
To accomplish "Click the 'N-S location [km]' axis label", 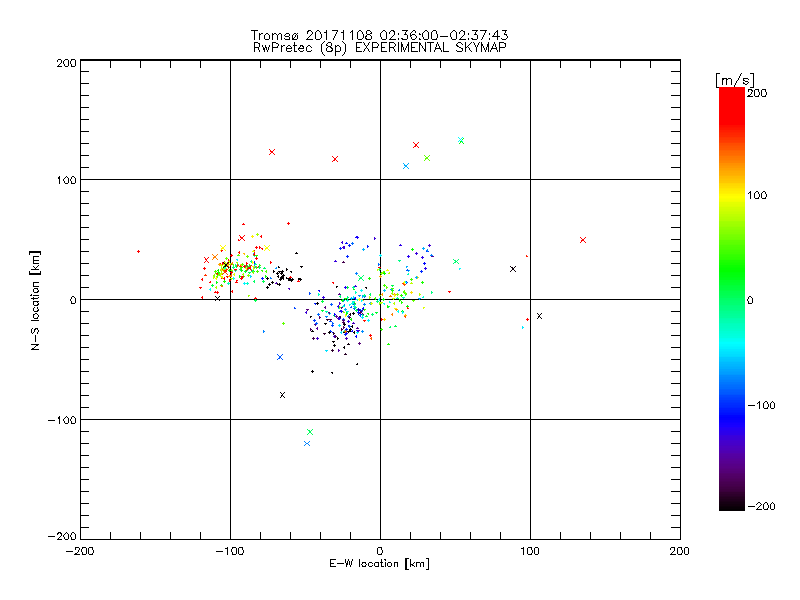I will click(x=35, y=300).
